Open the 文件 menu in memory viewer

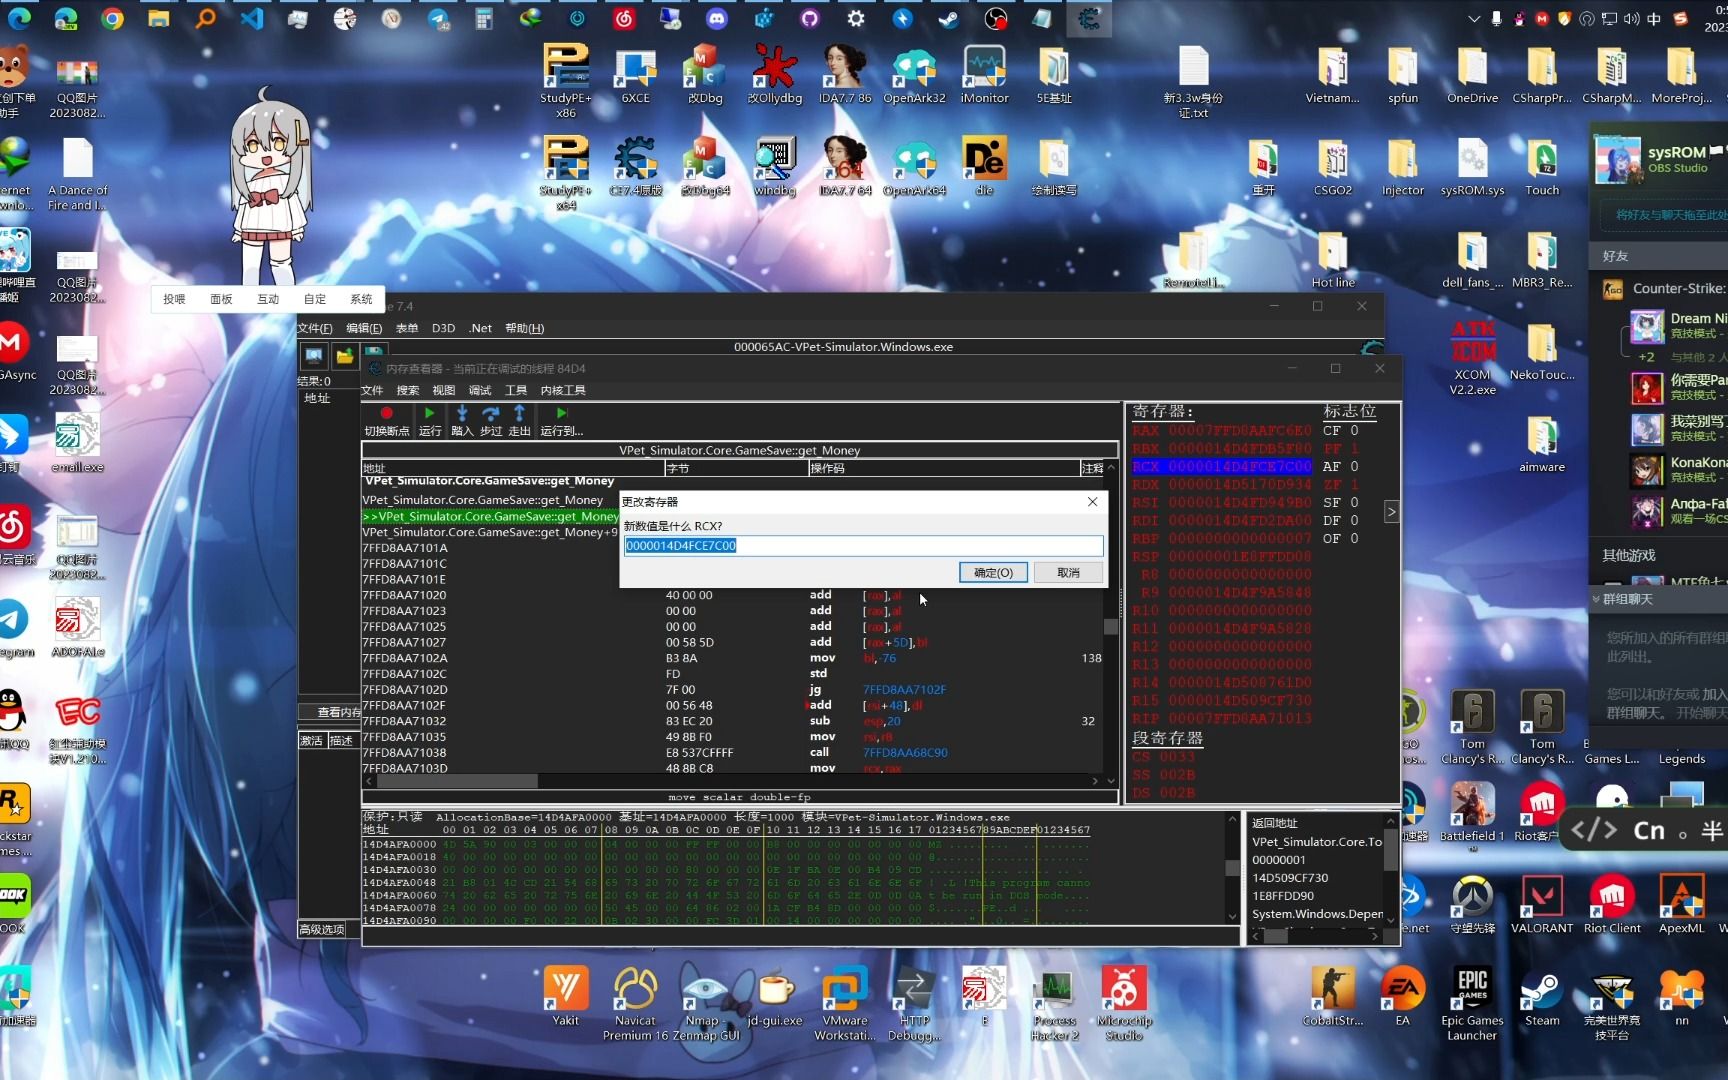372,390
